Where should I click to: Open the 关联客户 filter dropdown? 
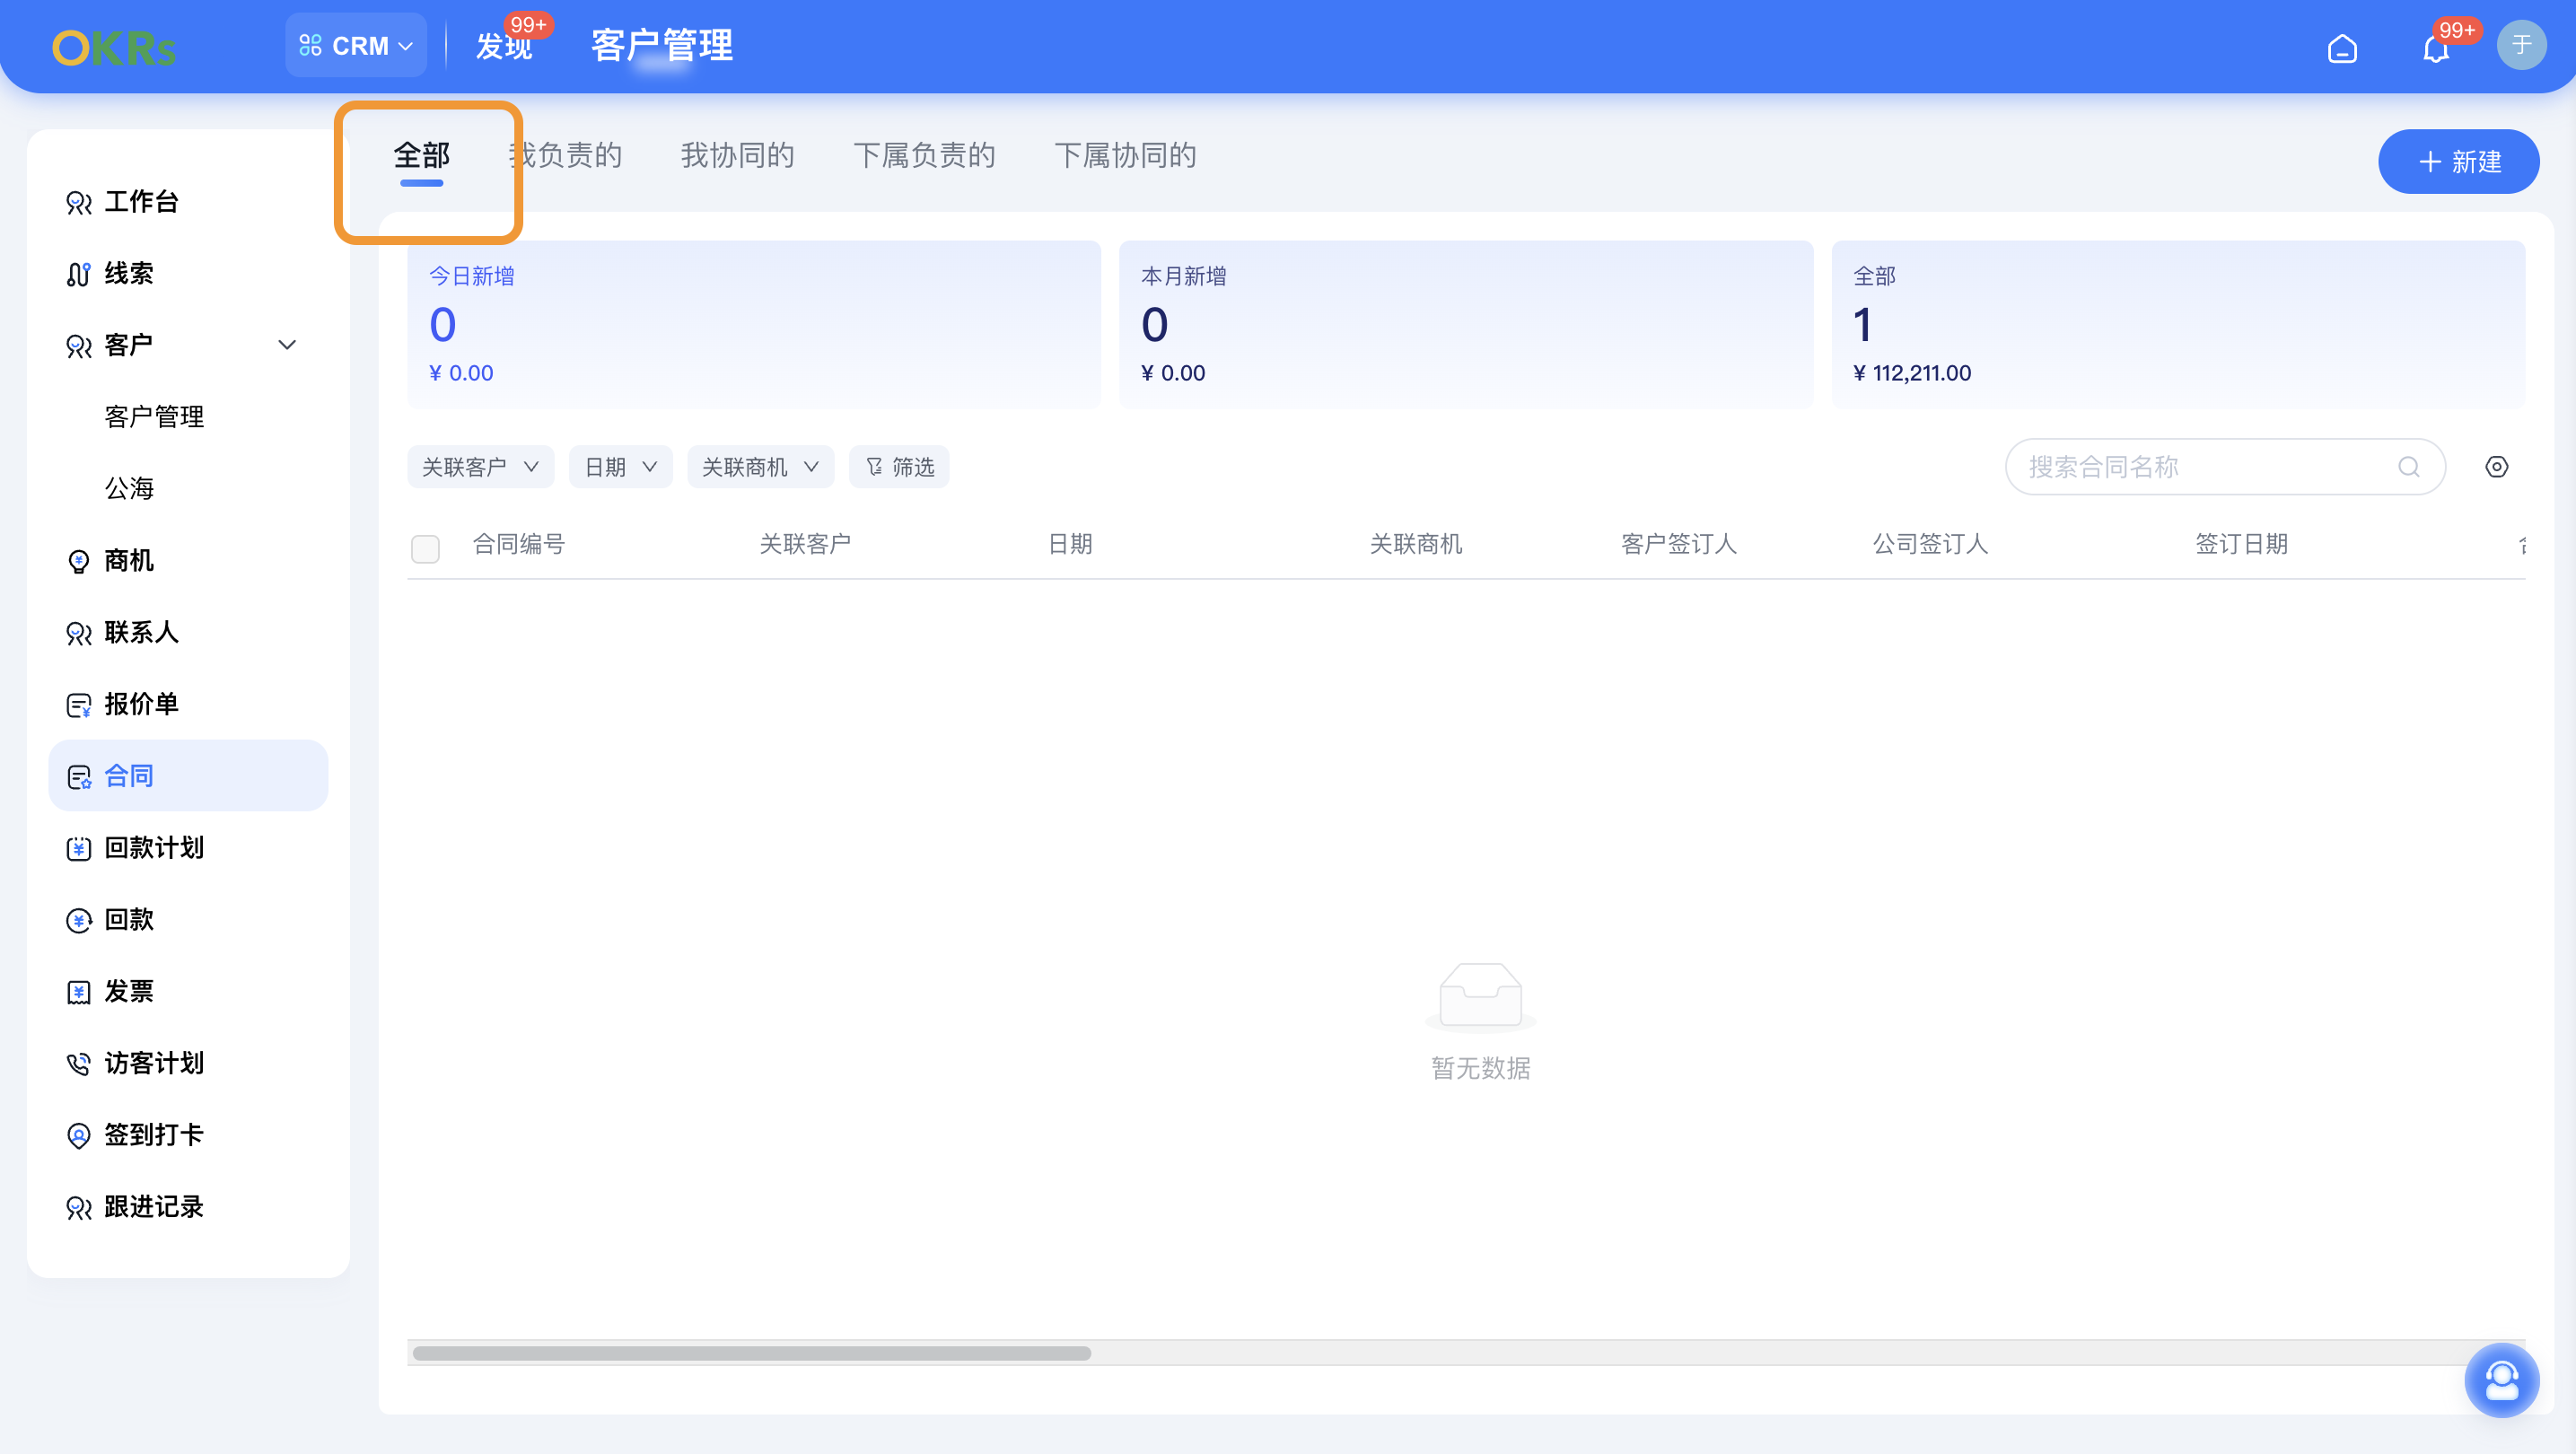click(481, 467)
